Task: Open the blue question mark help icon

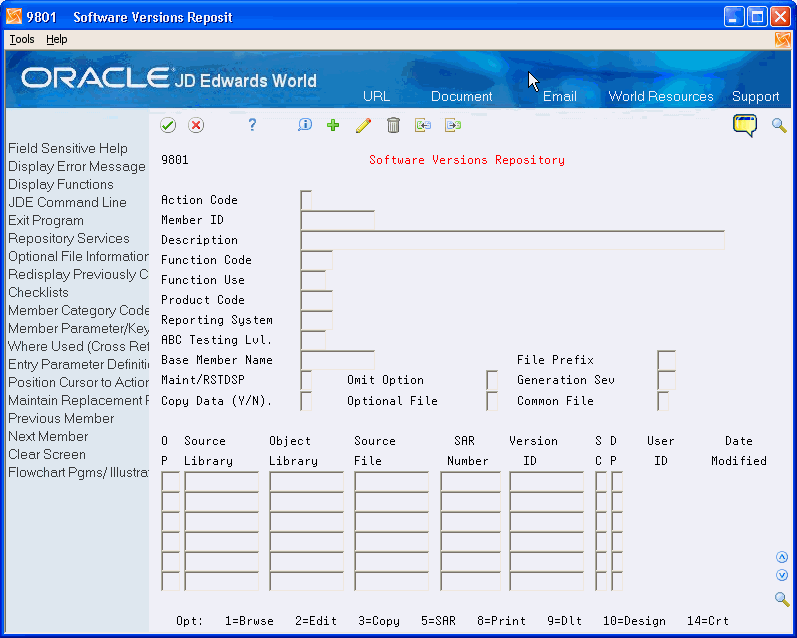Action: (252, 125)
